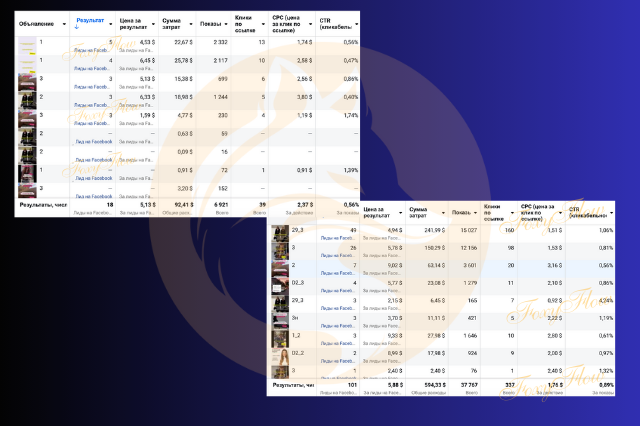Select total cost per result 5,88 $ in lower table
640x426 pixels.
[x=395, y=385]
